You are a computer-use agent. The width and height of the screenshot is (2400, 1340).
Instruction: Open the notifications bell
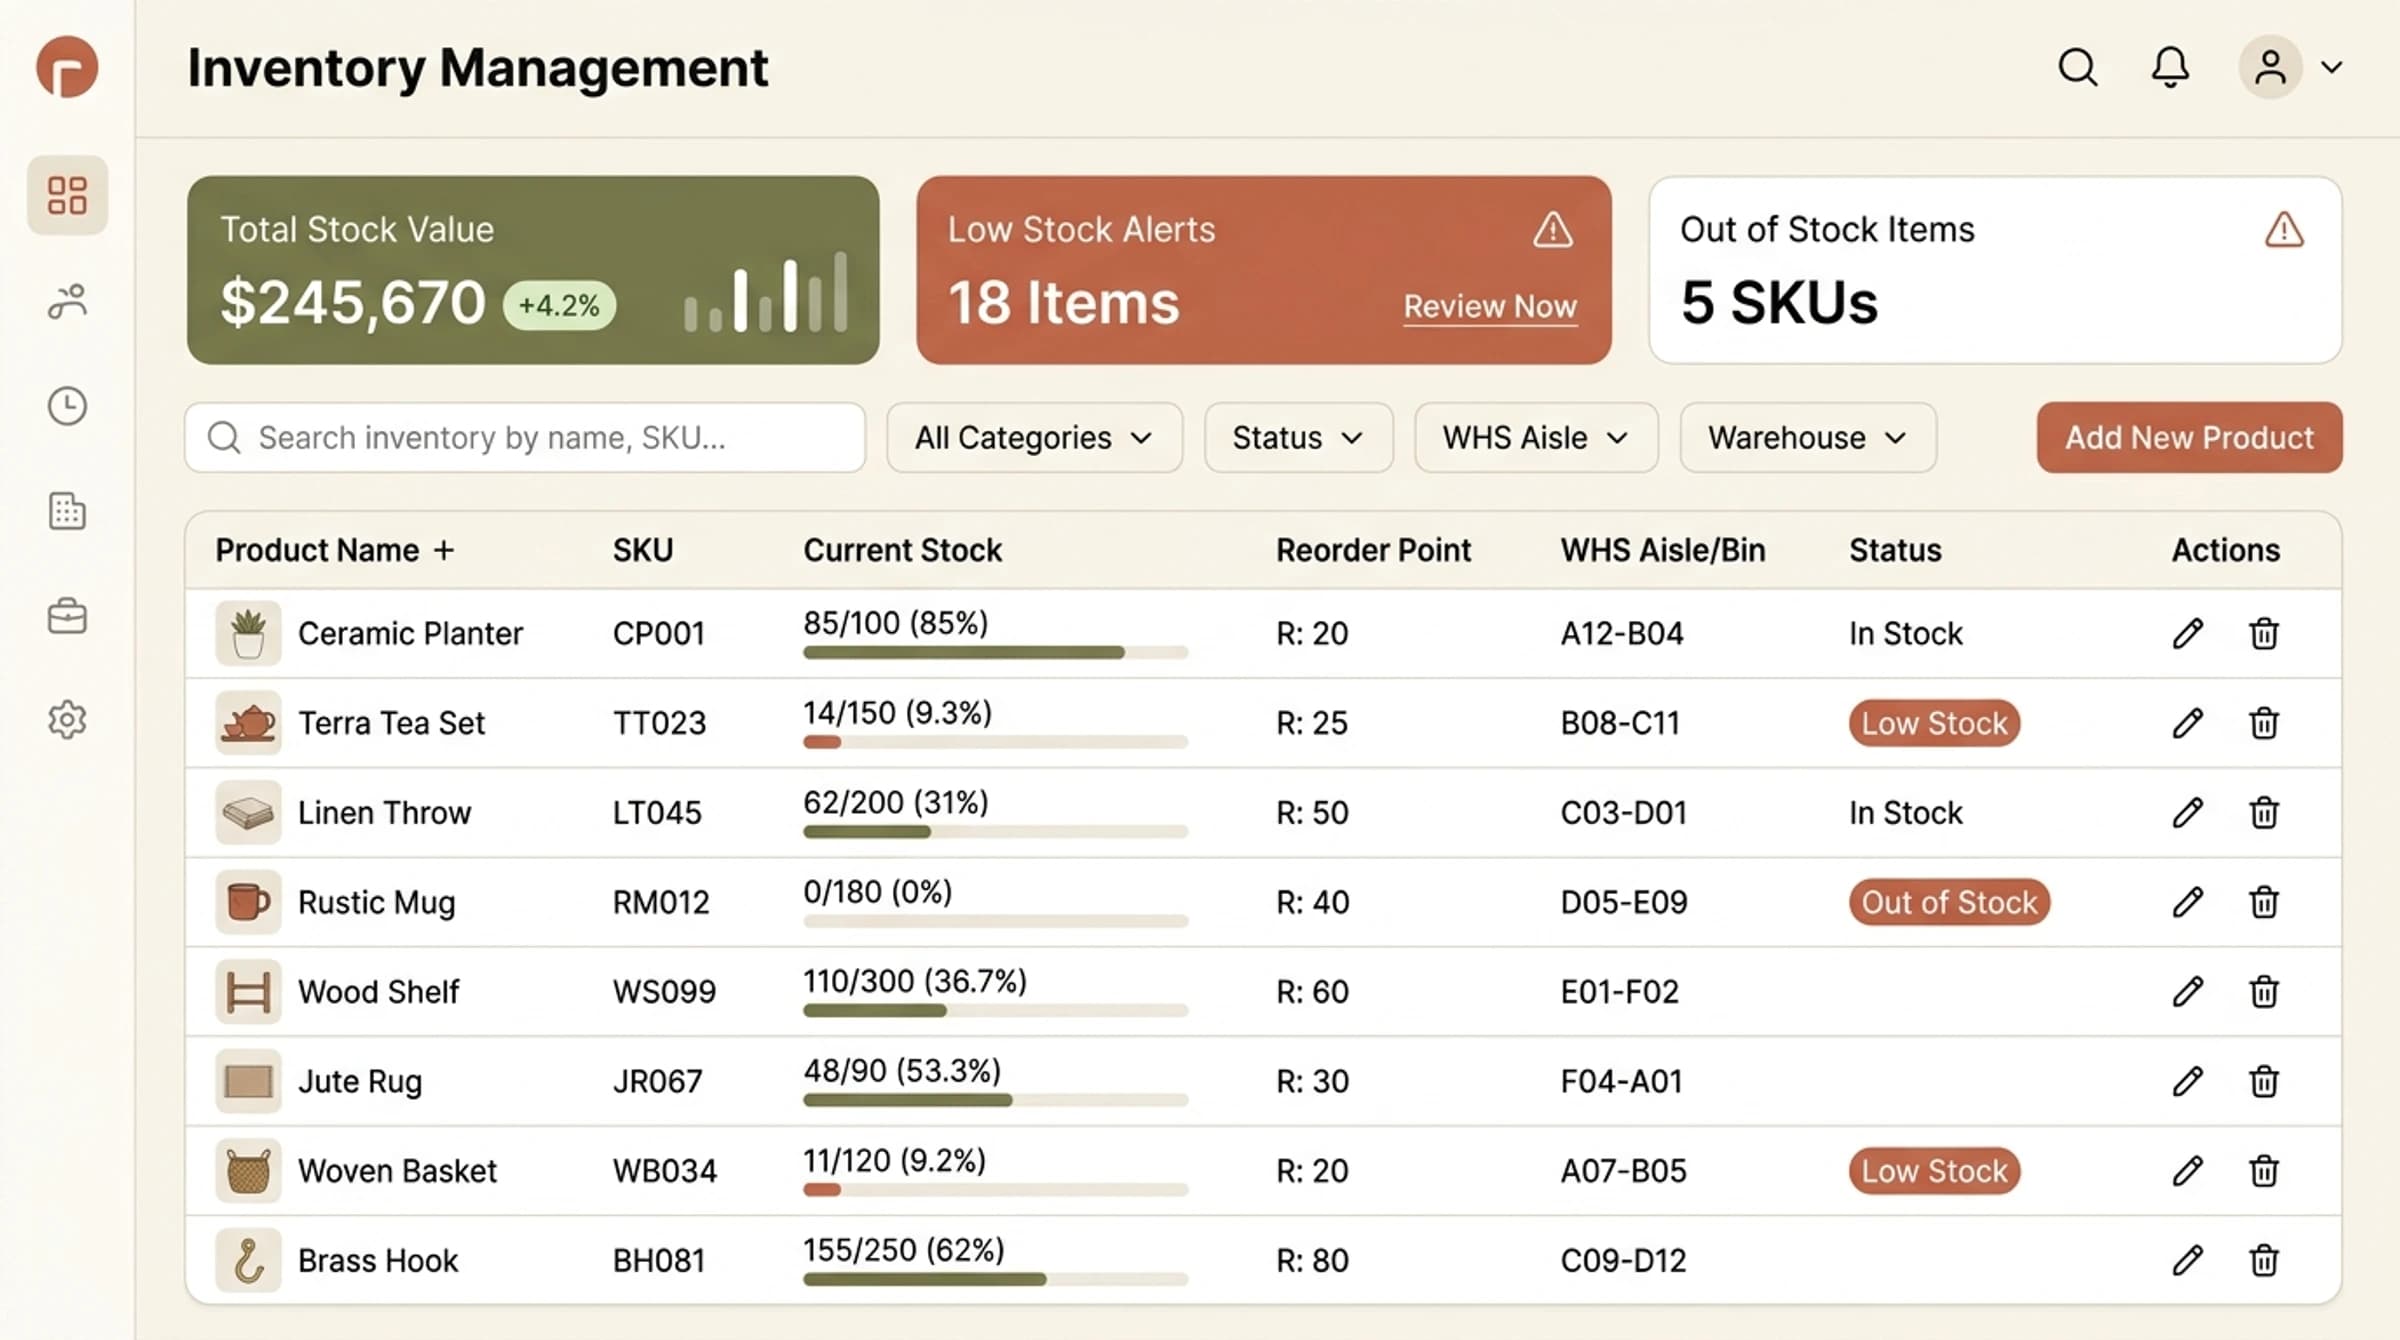2170,67
